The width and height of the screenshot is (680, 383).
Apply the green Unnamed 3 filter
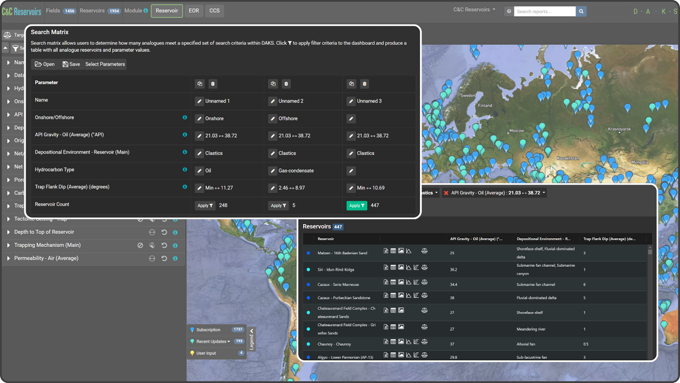(357, 206)
